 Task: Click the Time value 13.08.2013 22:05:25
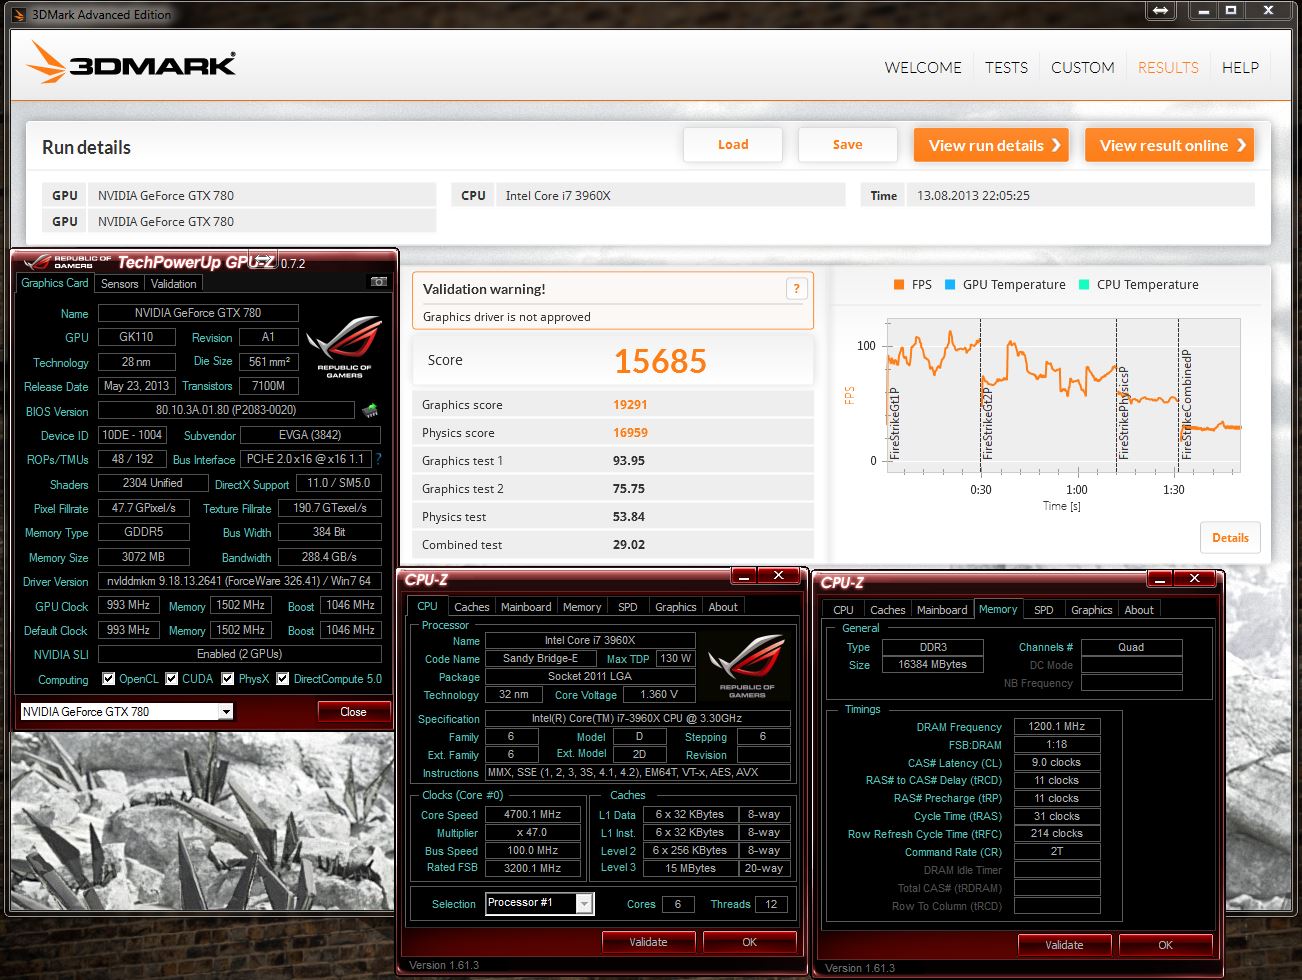pos(973,196)
